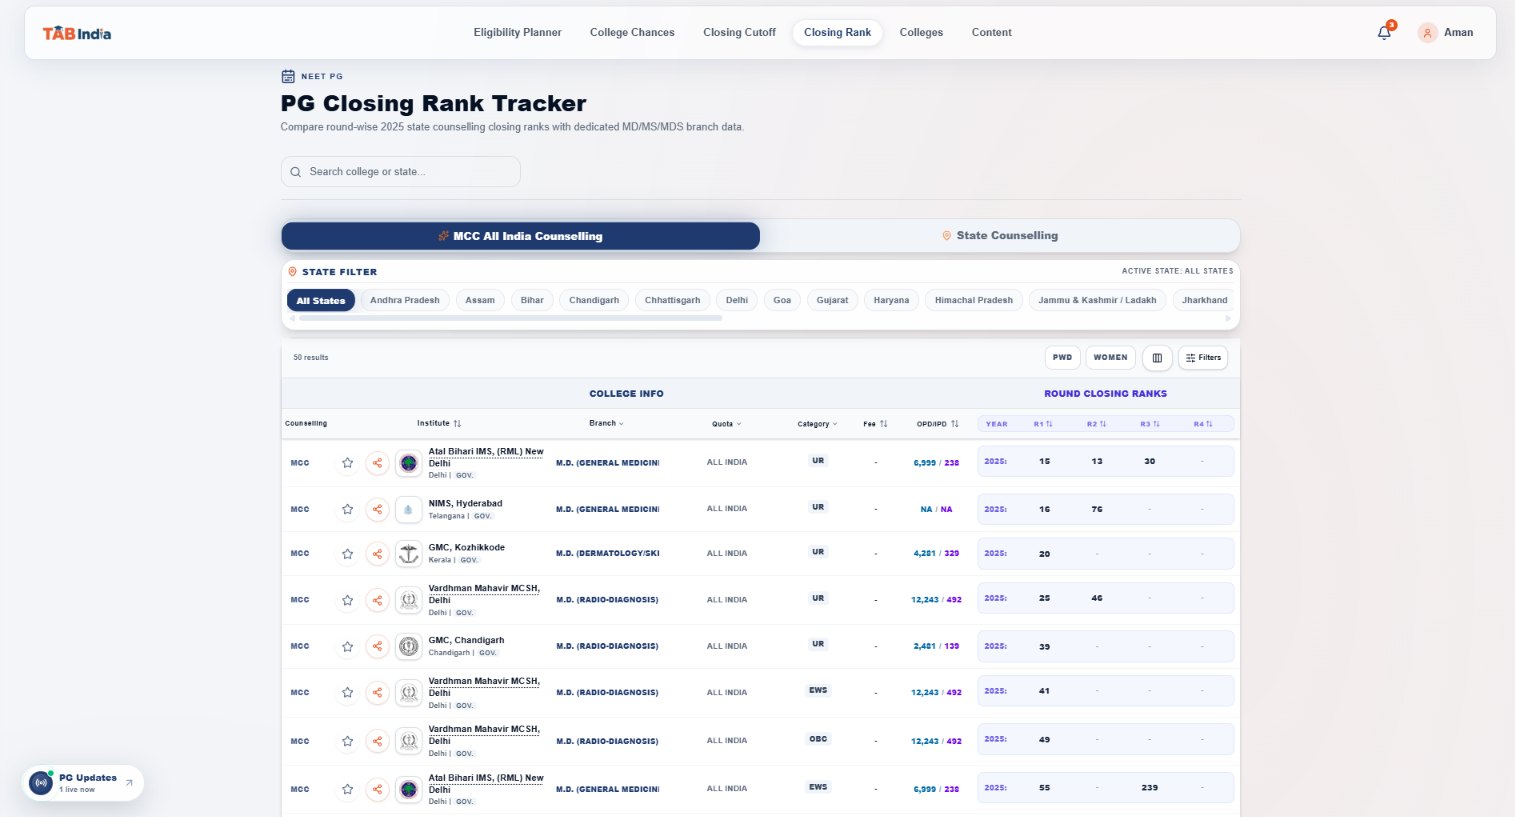Sort by R2 closing rank
Screen dimensions: 1515x817
point(1096,424)
